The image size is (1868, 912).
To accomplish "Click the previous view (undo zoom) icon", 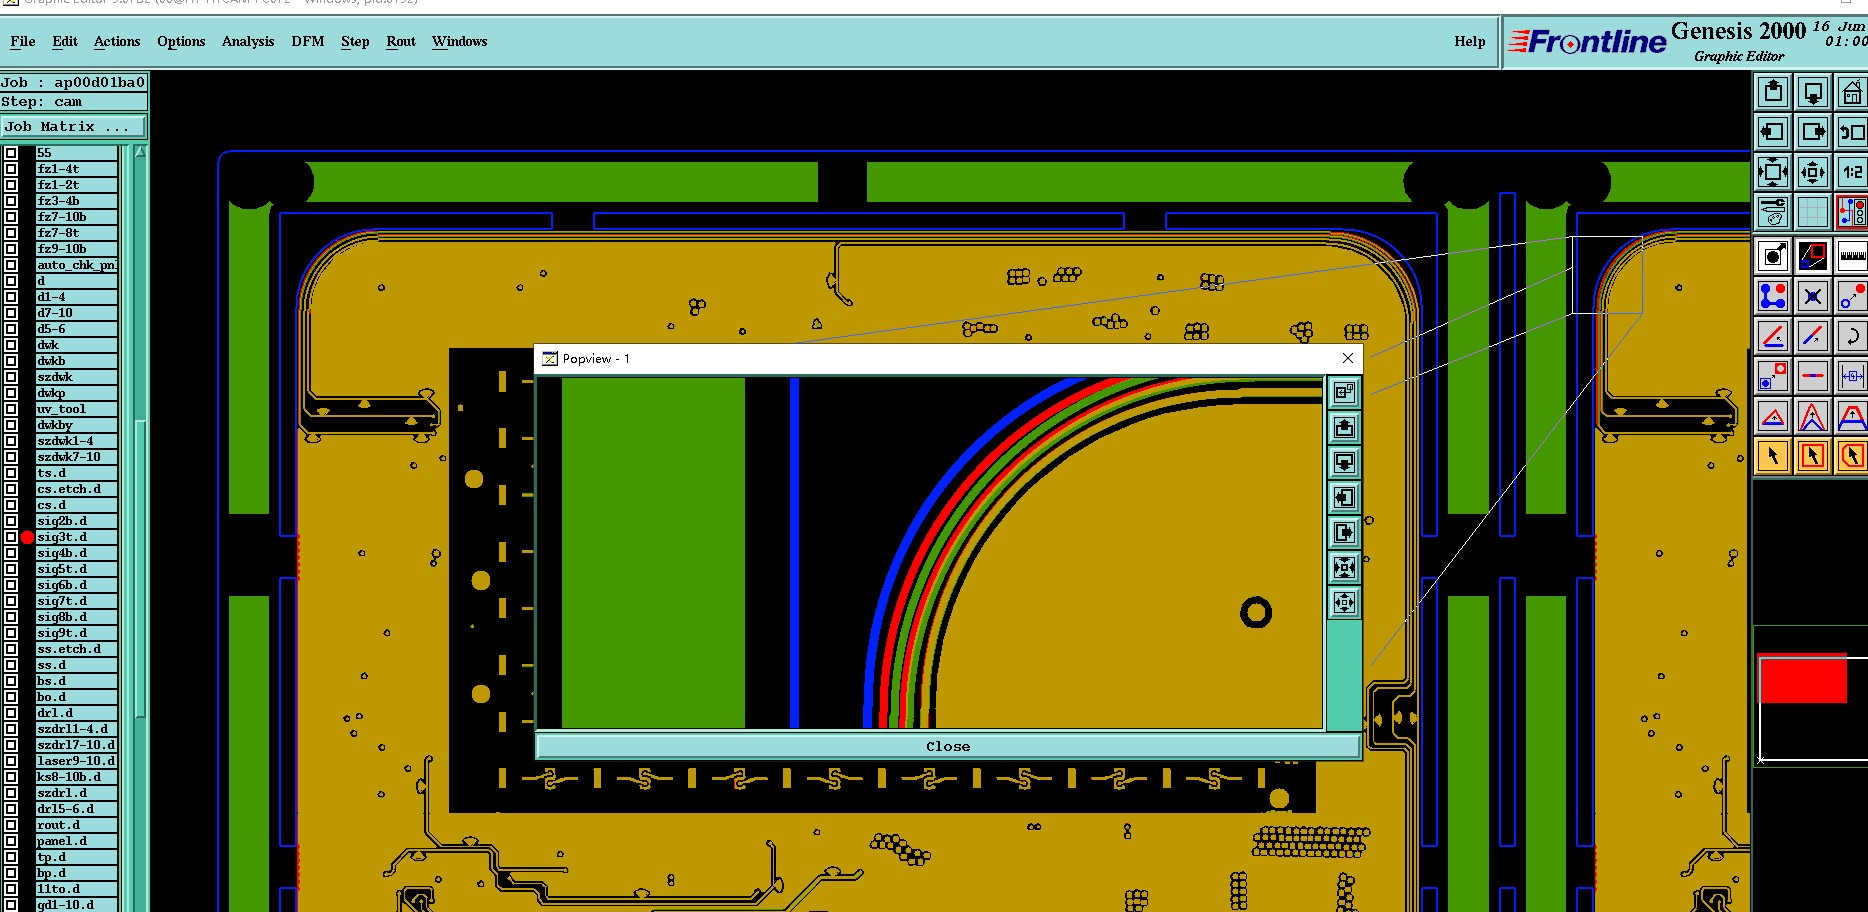I will (x=1852, y=132).
